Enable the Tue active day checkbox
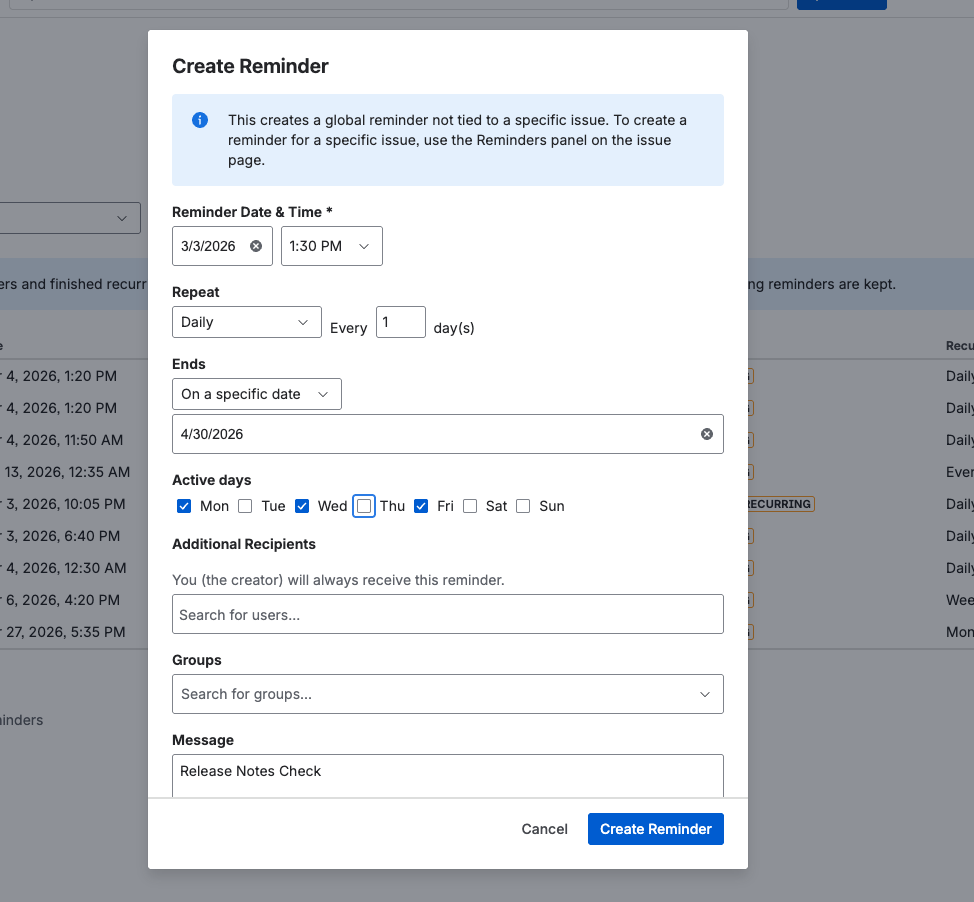The height and width of the screenshot is (902, 974). (245, 506)
